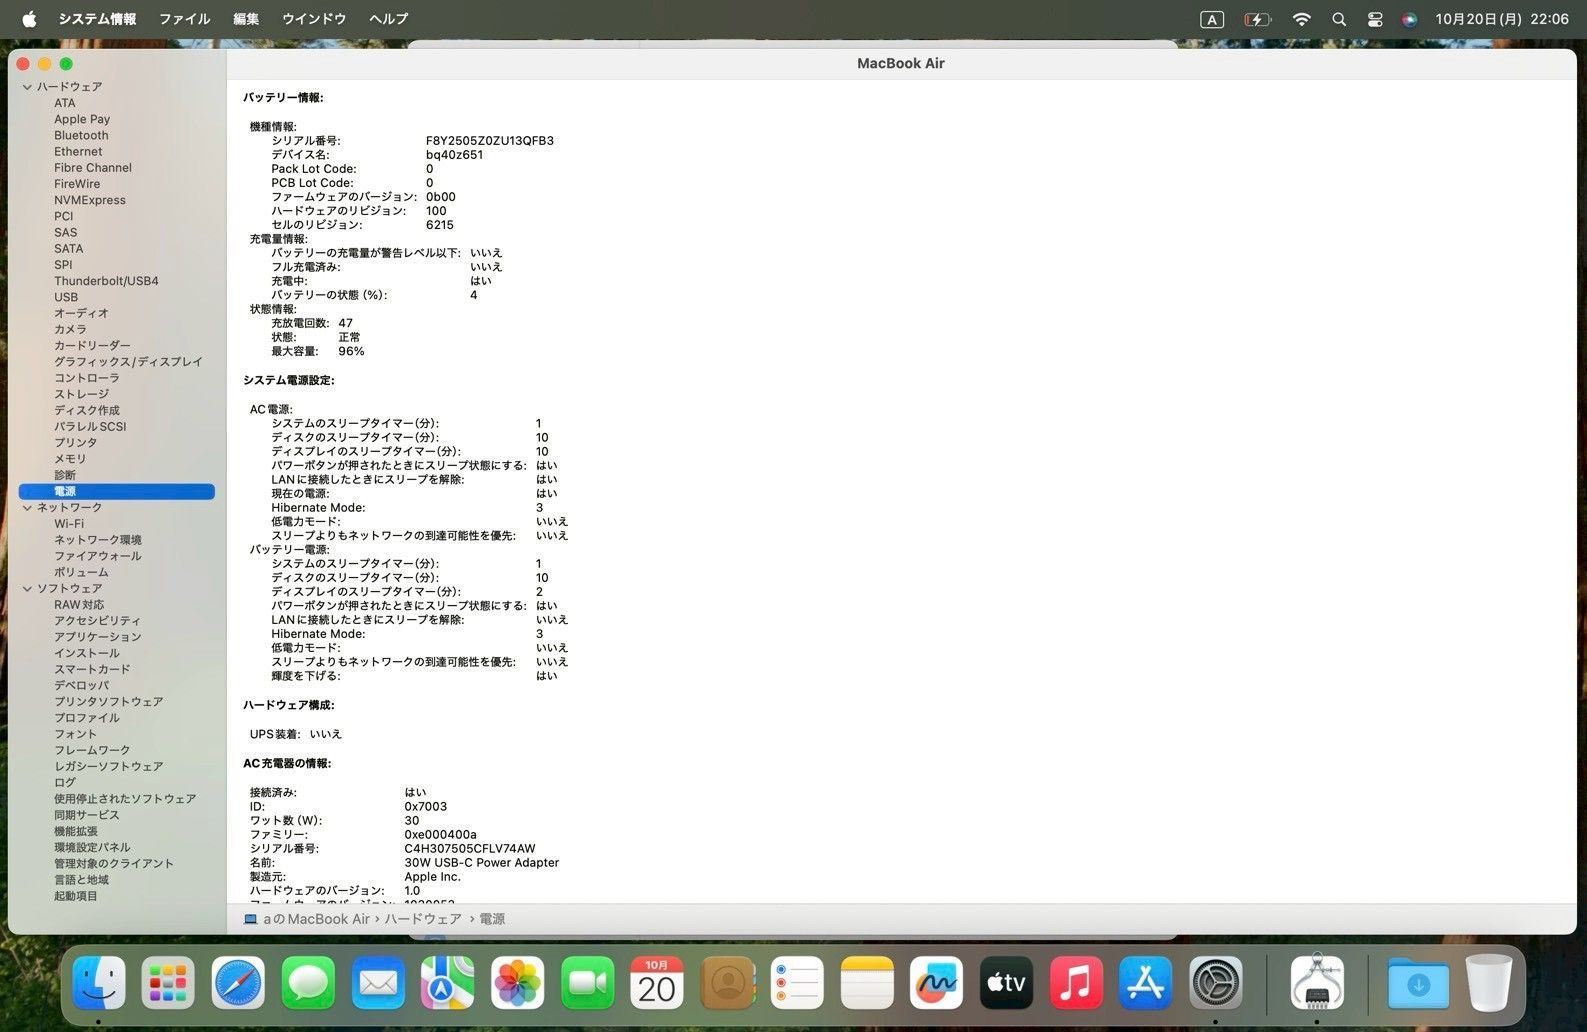
Task: Click the date and time clock
Action: 1501,19
